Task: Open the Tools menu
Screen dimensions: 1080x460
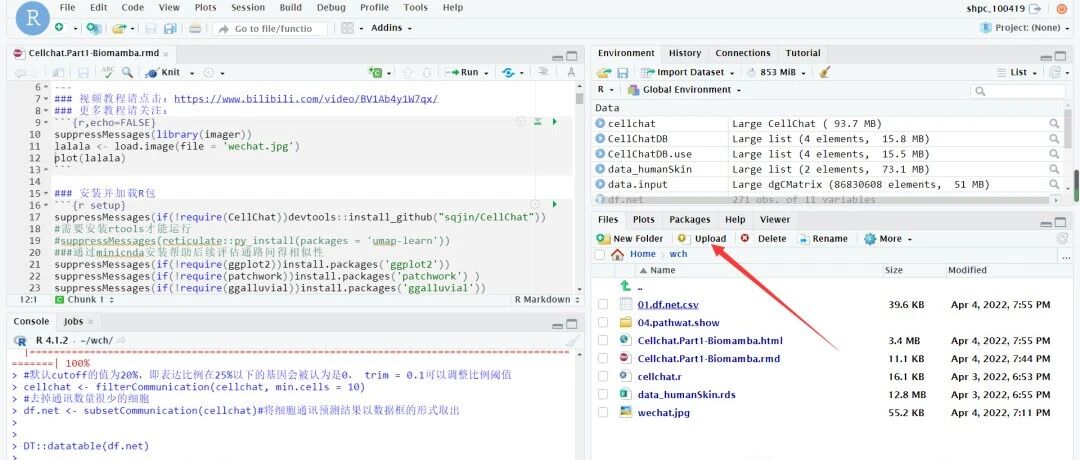Action: click(x=415, y=8)
